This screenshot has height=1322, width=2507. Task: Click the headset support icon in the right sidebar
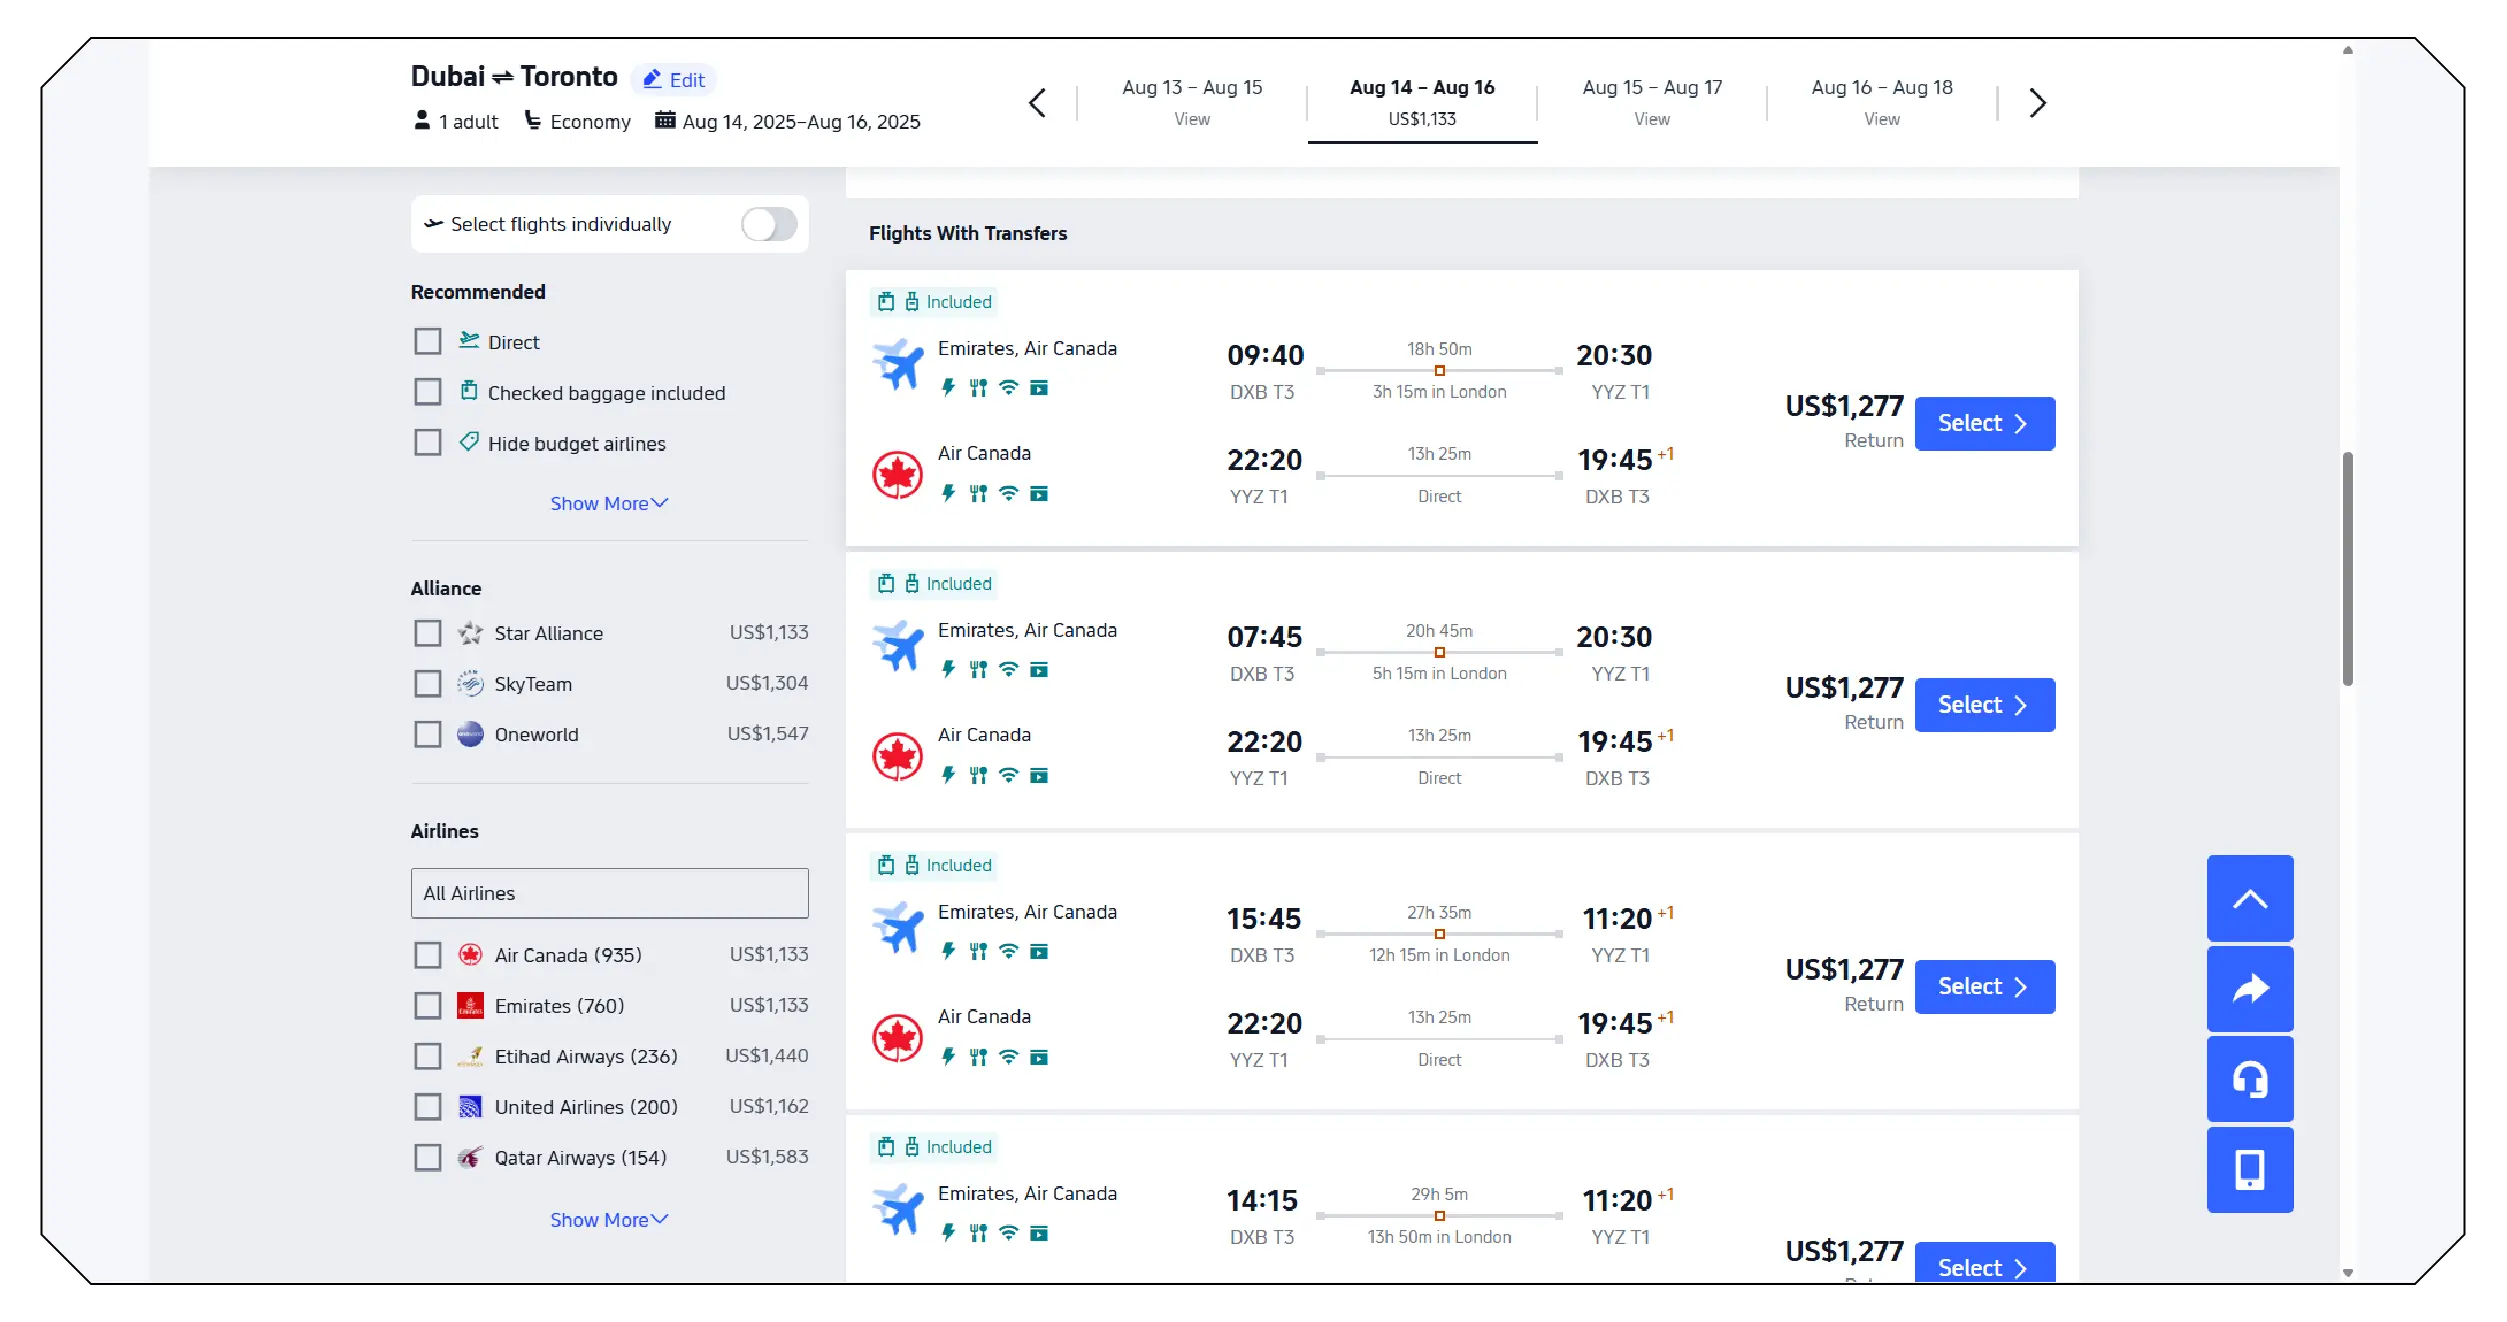tap(2250, 1079)
